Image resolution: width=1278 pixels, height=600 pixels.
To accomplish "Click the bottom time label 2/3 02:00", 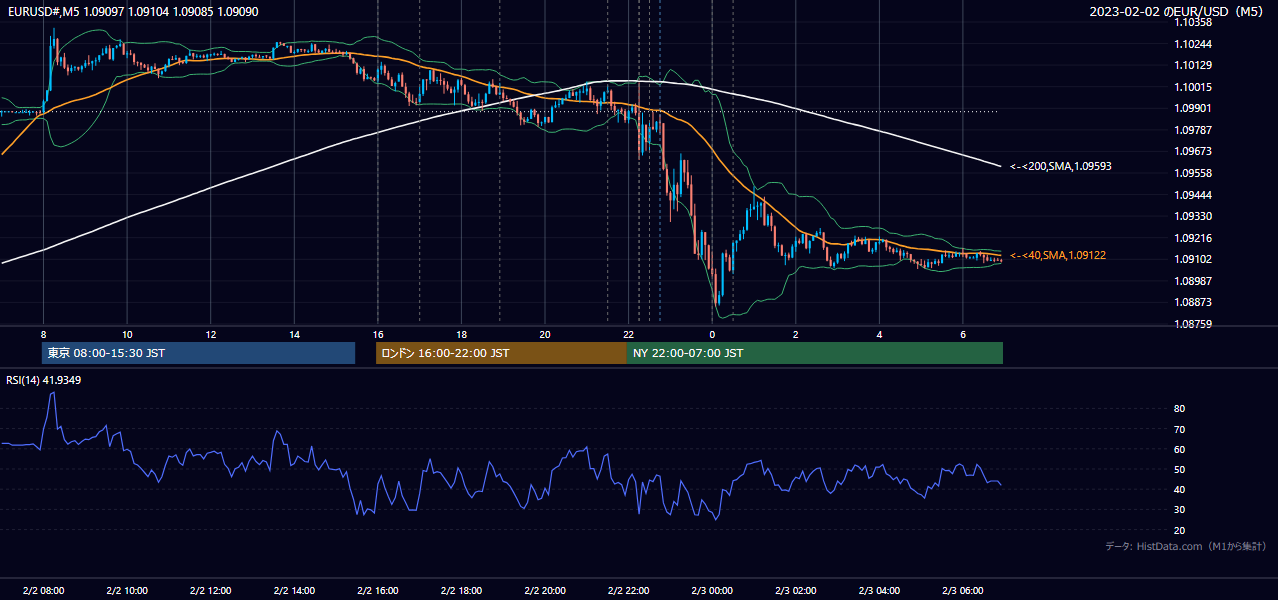I will (795, 590).
